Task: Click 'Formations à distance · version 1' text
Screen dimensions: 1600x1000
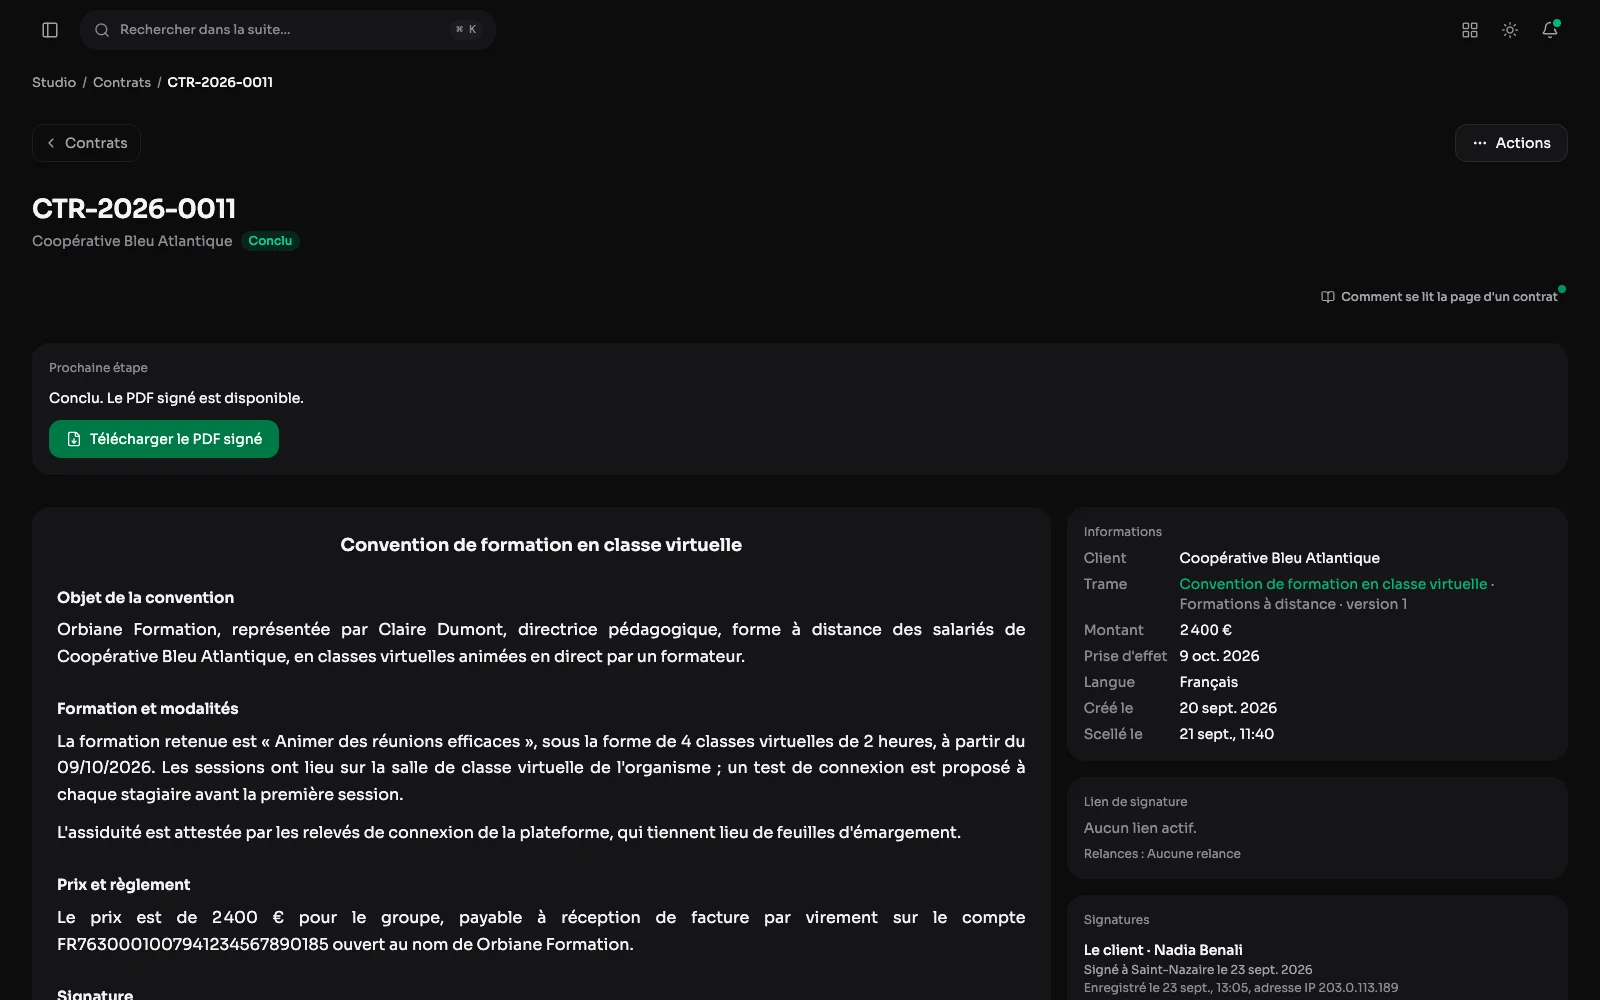Action: pyautogui.click(x=1293, y=604)
